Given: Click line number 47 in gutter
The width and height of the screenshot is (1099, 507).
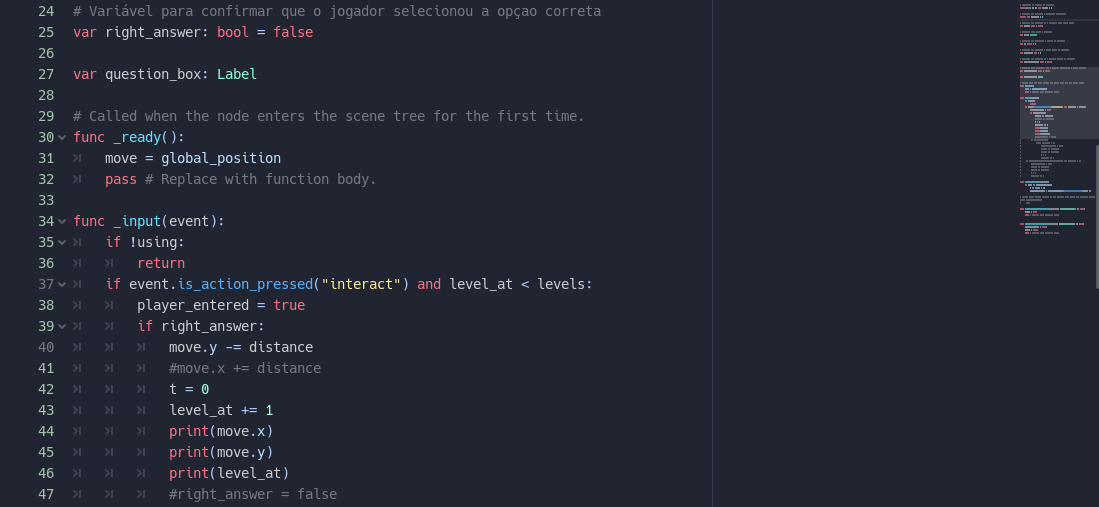Looking at the screenshot, I should [46, 494].
